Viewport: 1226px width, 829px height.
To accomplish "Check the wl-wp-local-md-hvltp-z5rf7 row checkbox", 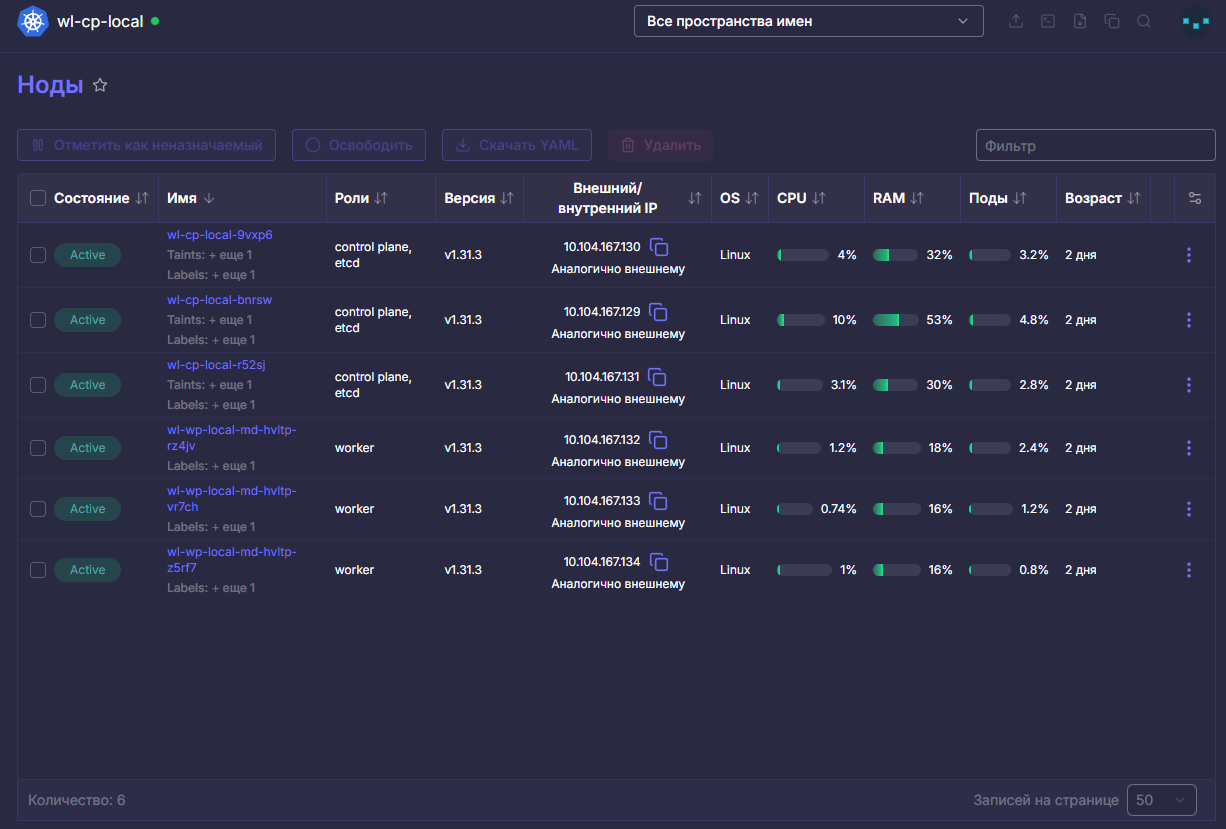I will 38,570.
